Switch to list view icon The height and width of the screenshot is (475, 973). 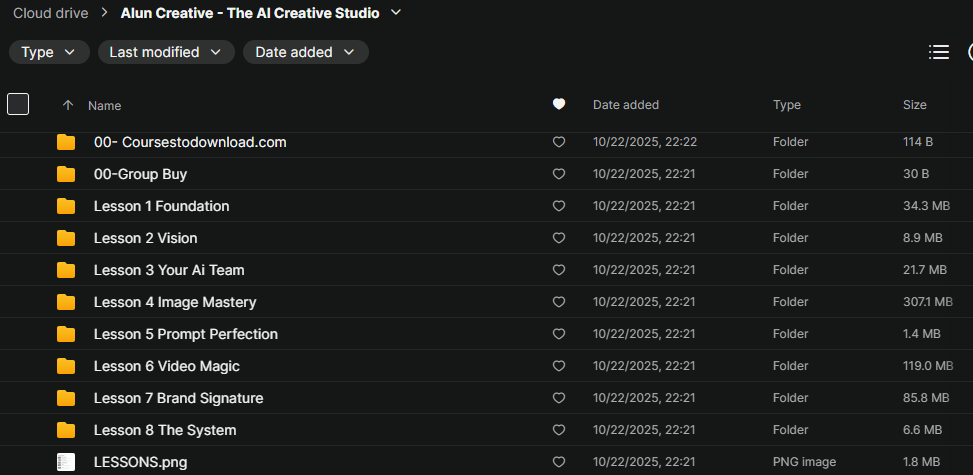point(938,52)
